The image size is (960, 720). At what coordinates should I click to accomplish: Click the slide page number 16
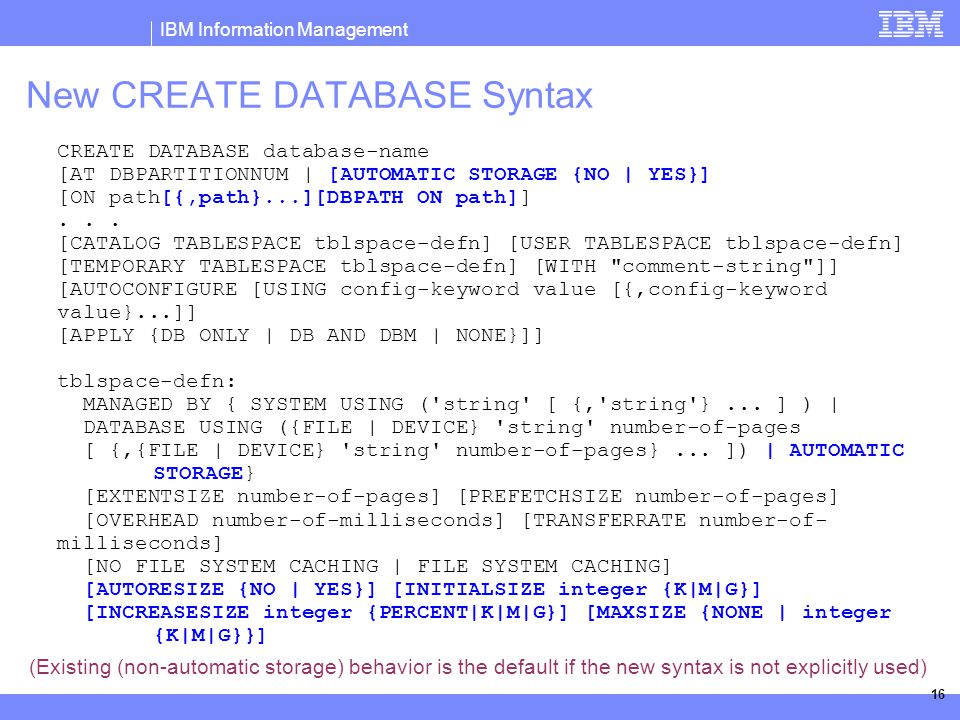pos(937,694)
